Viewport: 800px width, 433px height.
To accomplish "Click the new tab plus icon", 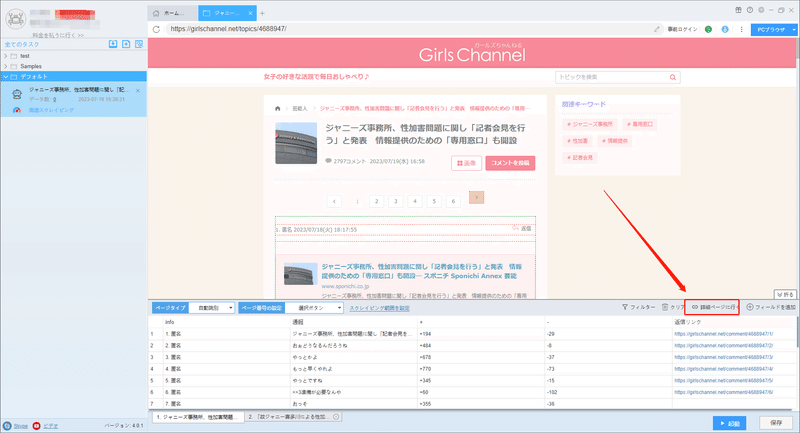I will pyautogui.click(x=262, y=13).
